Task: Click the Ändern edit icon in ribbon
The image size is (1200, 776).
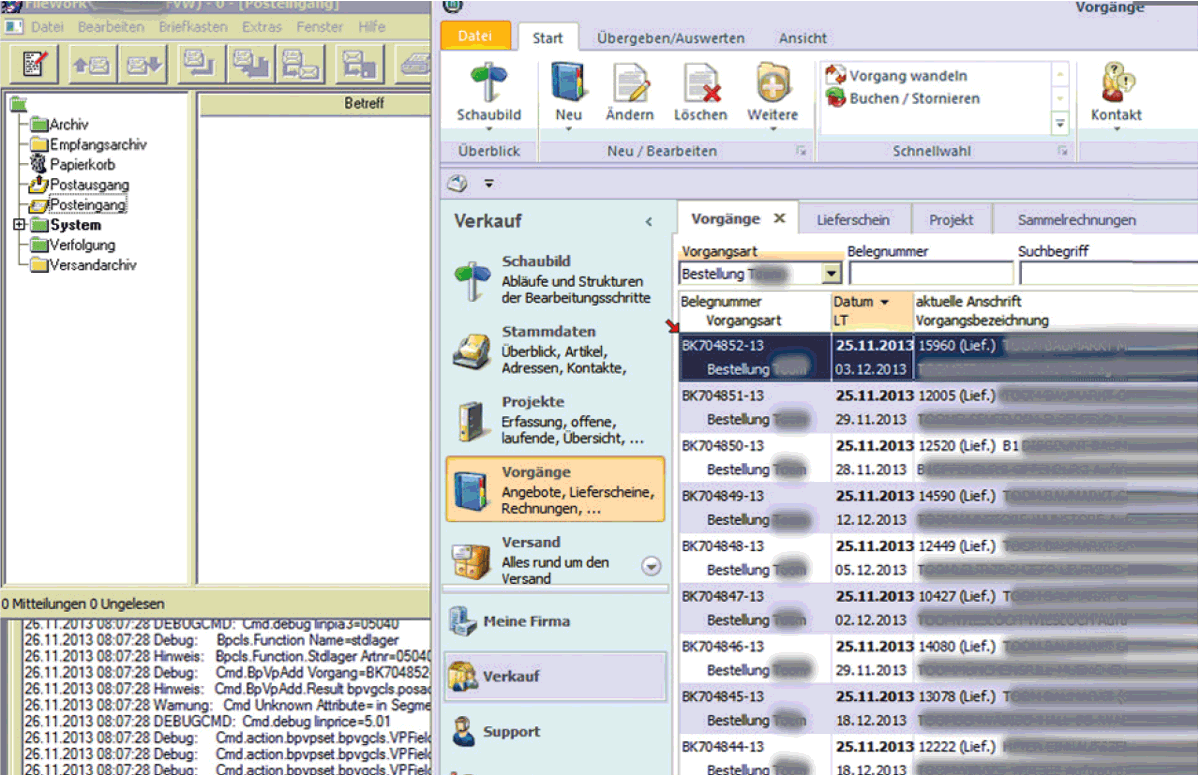Action: pyautogui.click(x=630, y=94)
